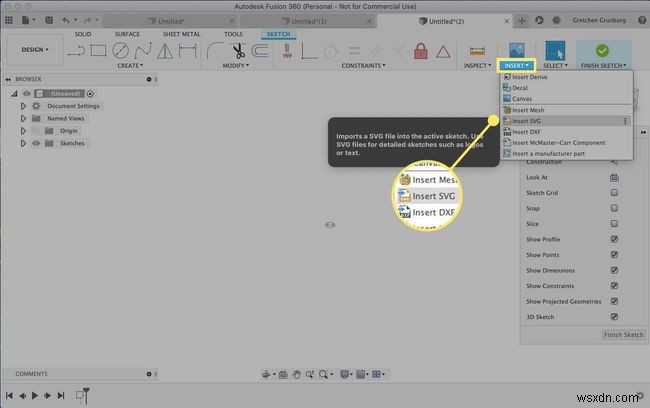Expand the Origin folder
Image resolution: width=650 pixels, height=408 pixels.
23,131
